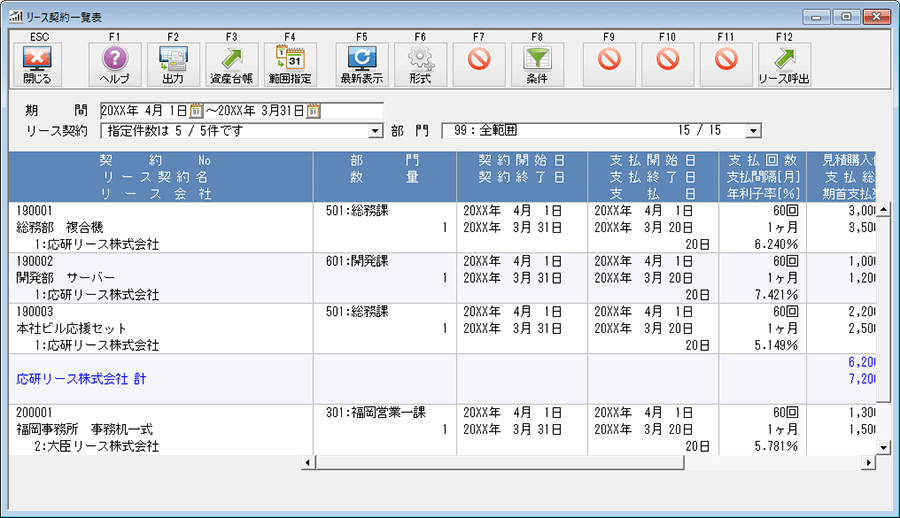Image resolution: width=900 pixels, height=518 pixels.
Task: Click the disabled F10 toolbar icon
Action: click(x=668, y=64)
